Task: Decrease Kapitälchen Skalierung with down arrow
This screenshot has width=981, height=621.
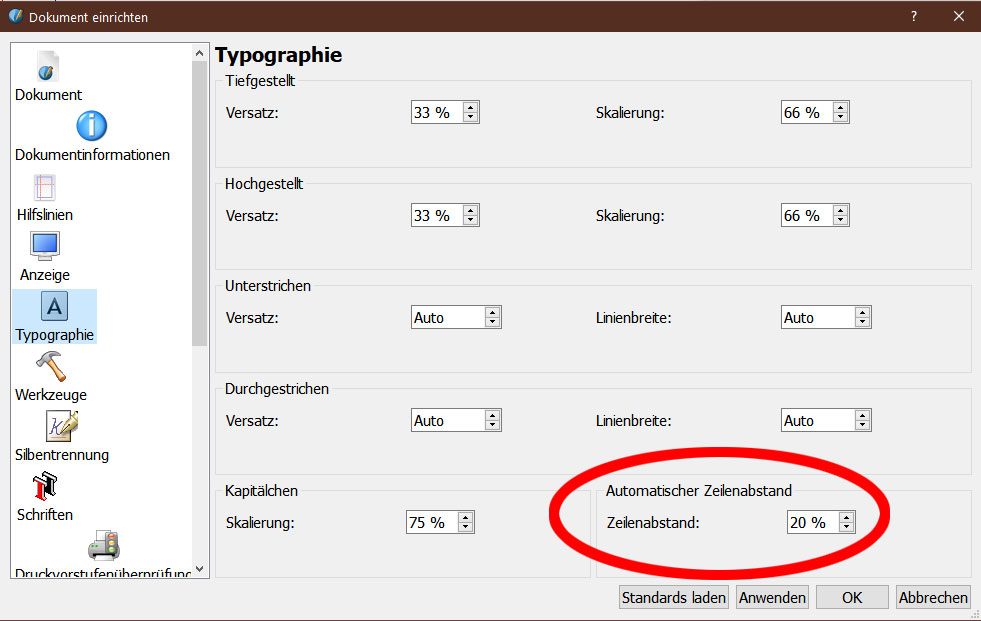Action: 465,528
